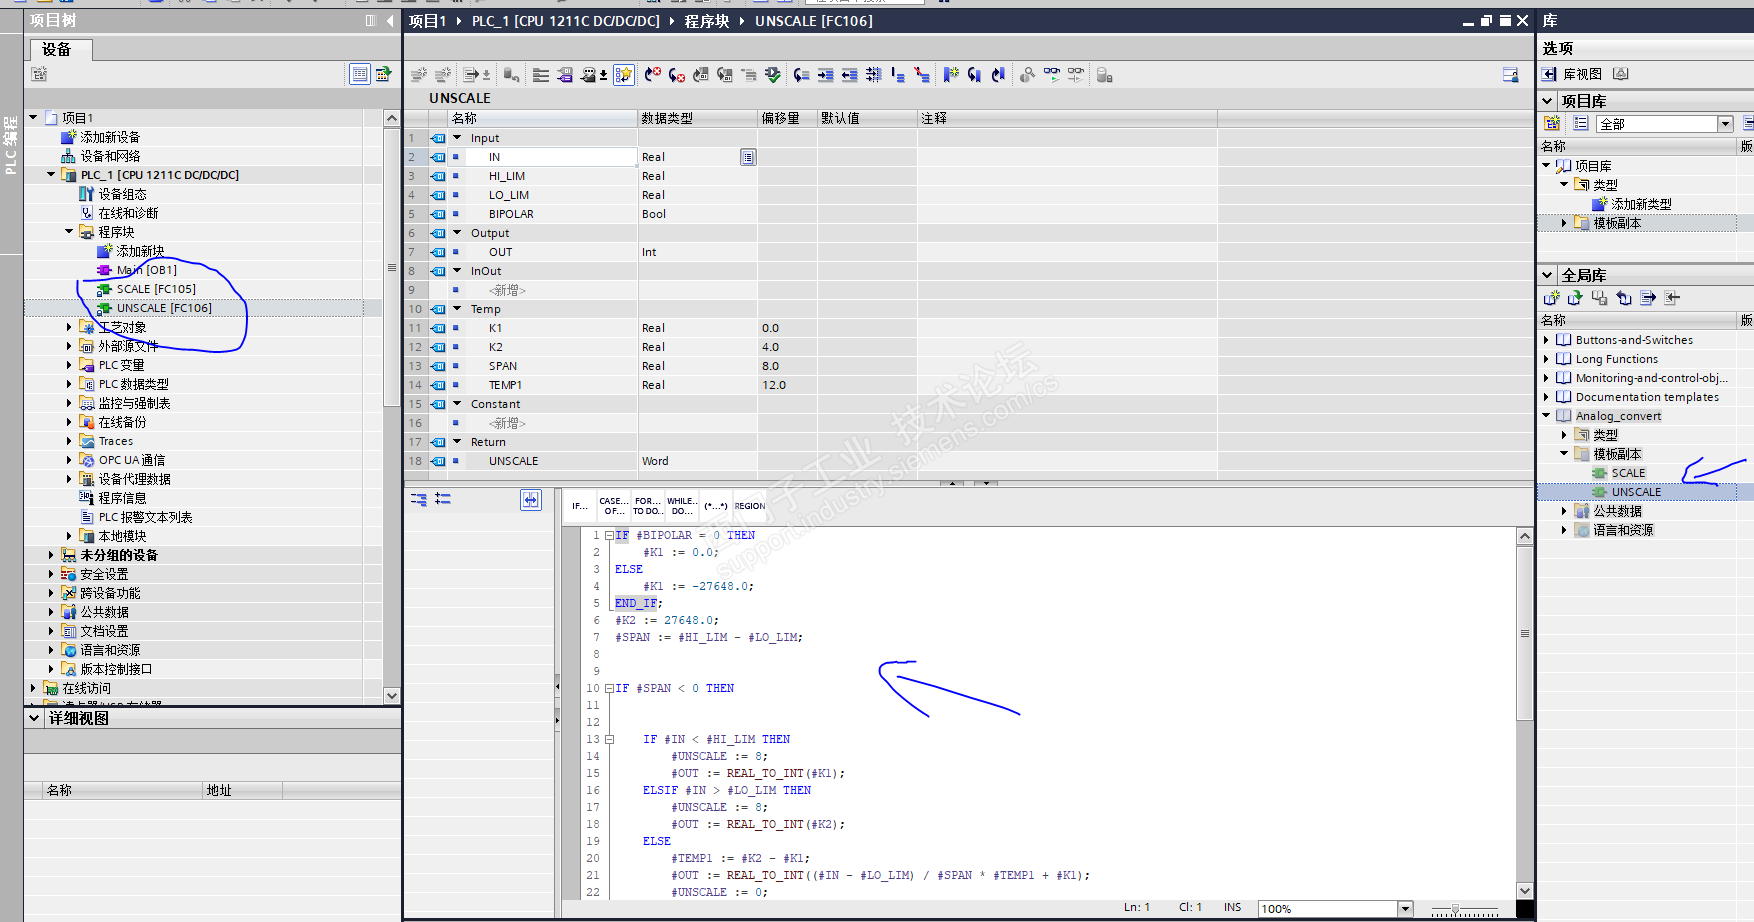Toggle the code side panel split button
The height and width of the screenshot is (922, 1754).
pyautogui.click(x=530, y=500)
